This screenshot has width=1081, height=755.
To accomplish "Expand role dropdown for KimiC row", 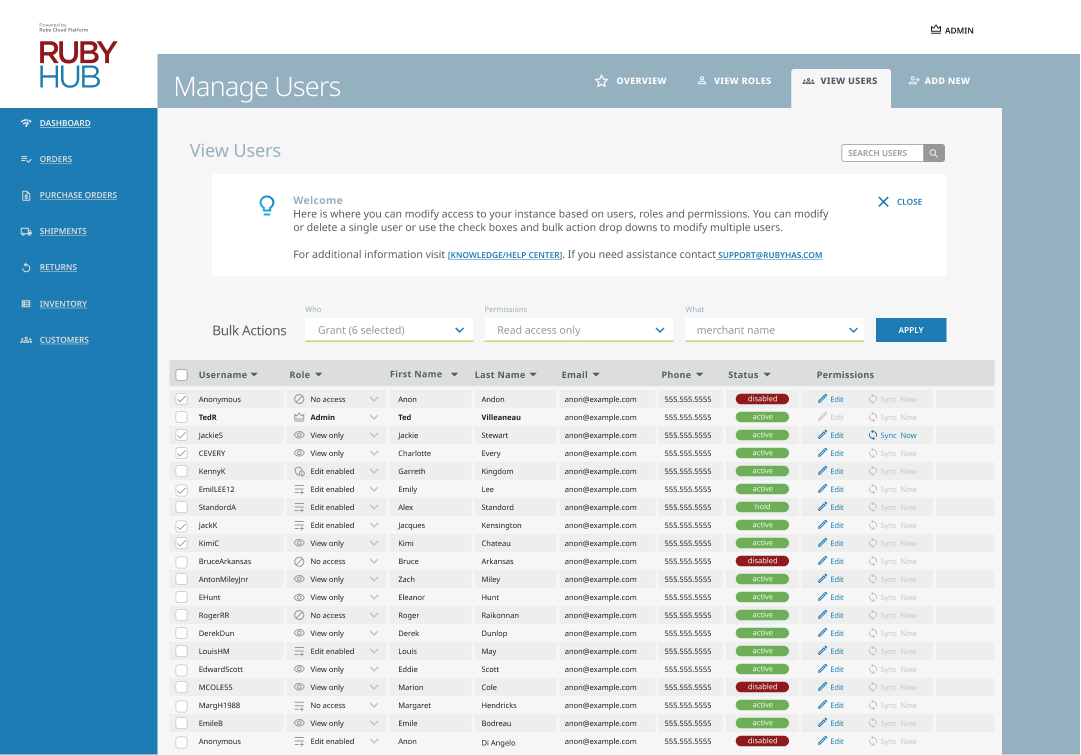I will pos(374,543).
